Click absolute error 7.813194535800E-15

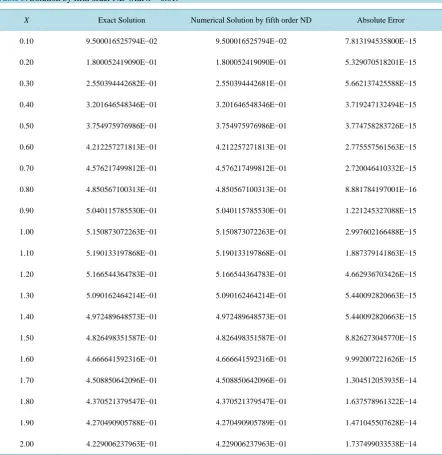tap(381, 41)
